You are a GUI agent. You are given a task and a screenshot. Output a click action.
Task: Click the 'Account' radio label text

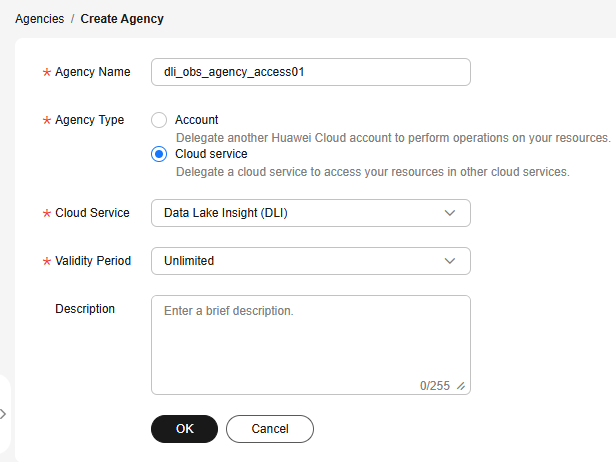point(196,120)
